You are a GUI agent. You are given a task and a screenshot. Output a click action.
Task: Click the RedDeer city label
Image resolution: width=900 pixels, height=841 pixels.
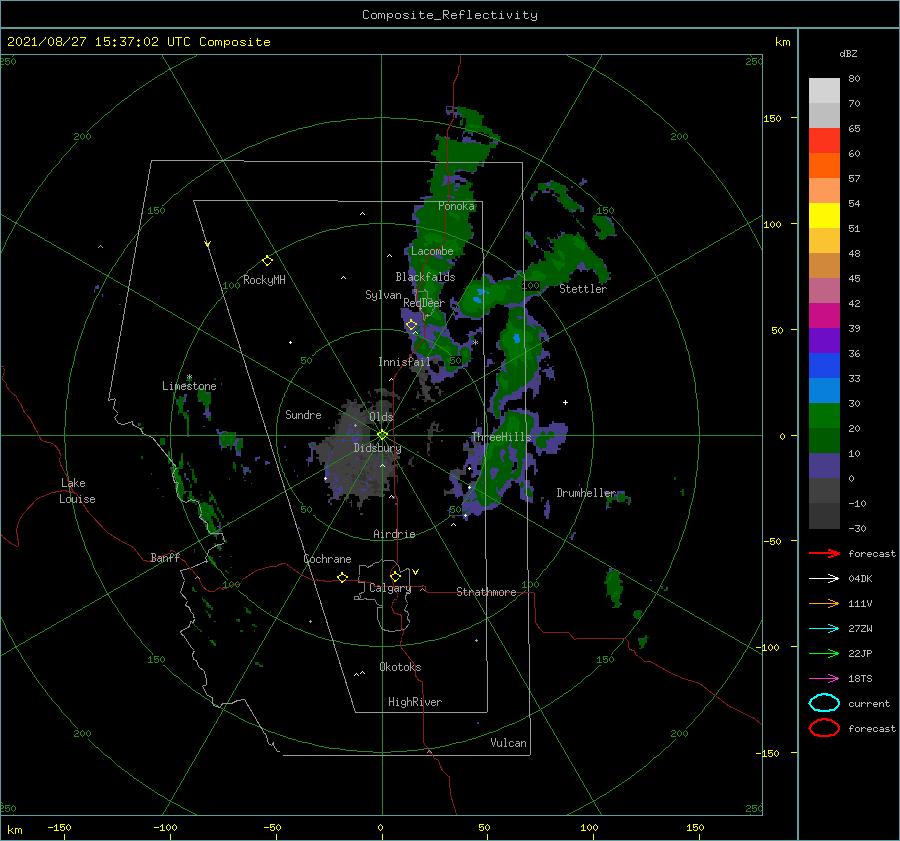[x=424, y=303]
